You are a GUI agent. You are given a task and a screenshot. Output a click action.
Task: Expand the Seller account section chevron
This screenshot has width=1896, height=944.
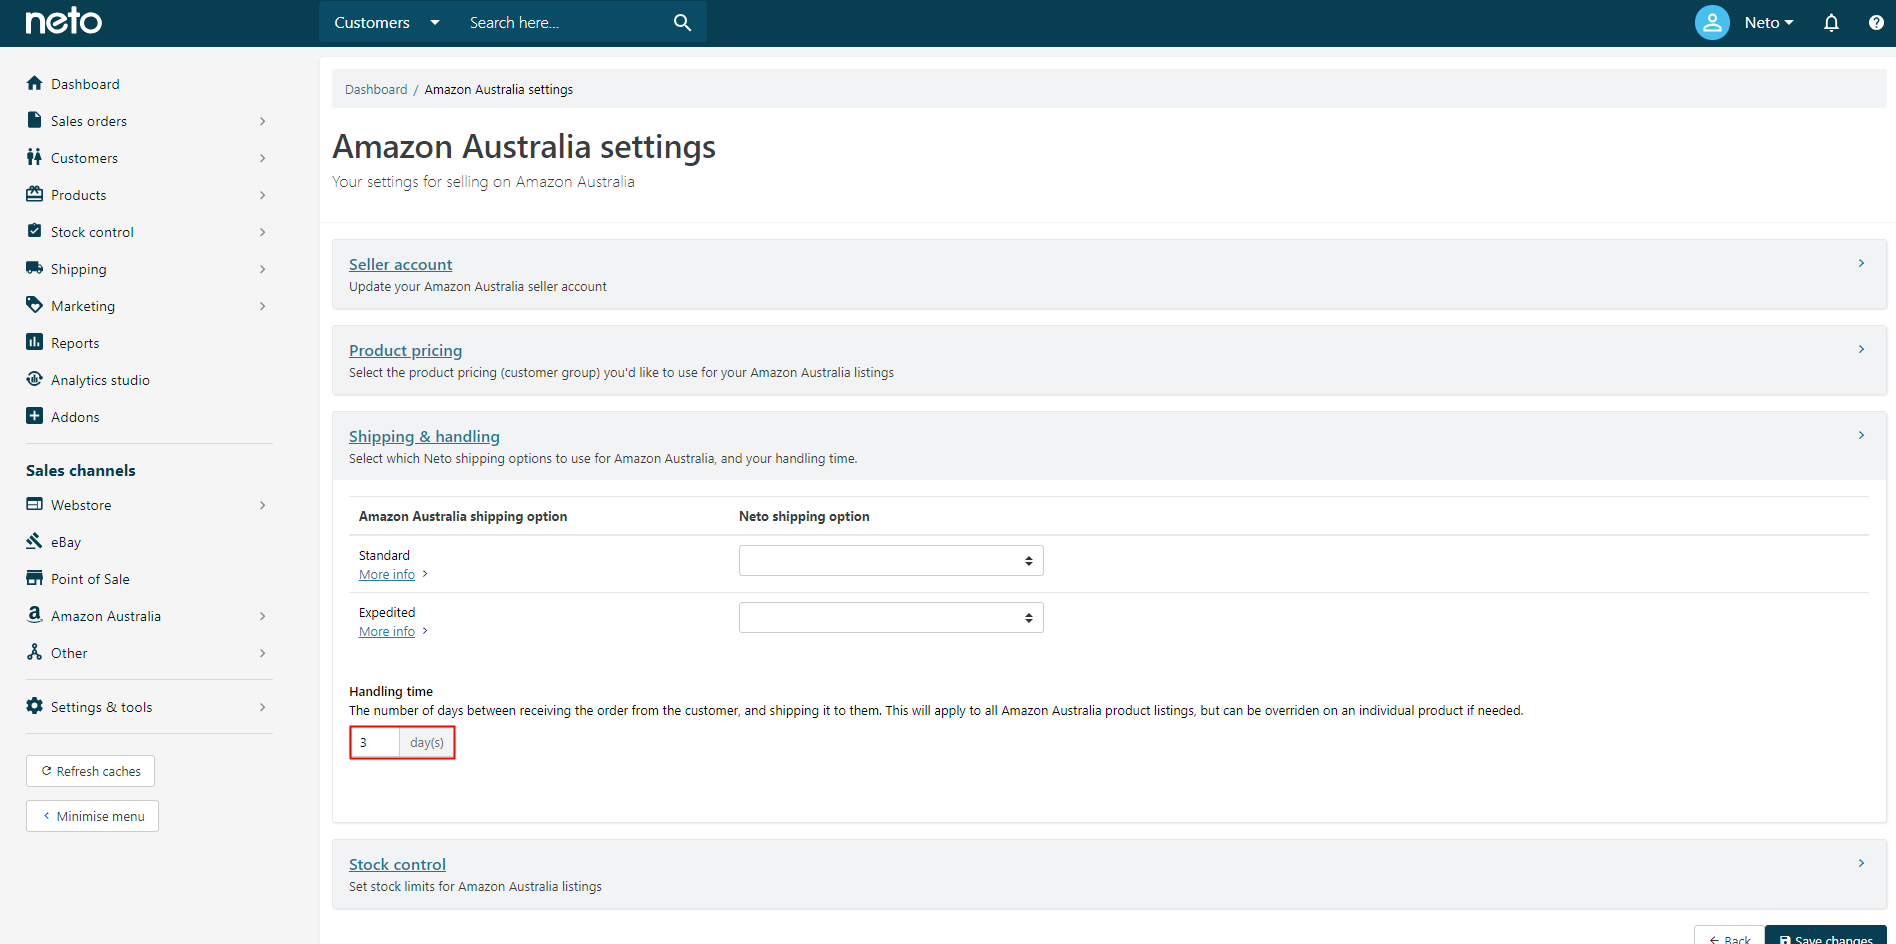pyautogui.click(x=1861, y=264)
